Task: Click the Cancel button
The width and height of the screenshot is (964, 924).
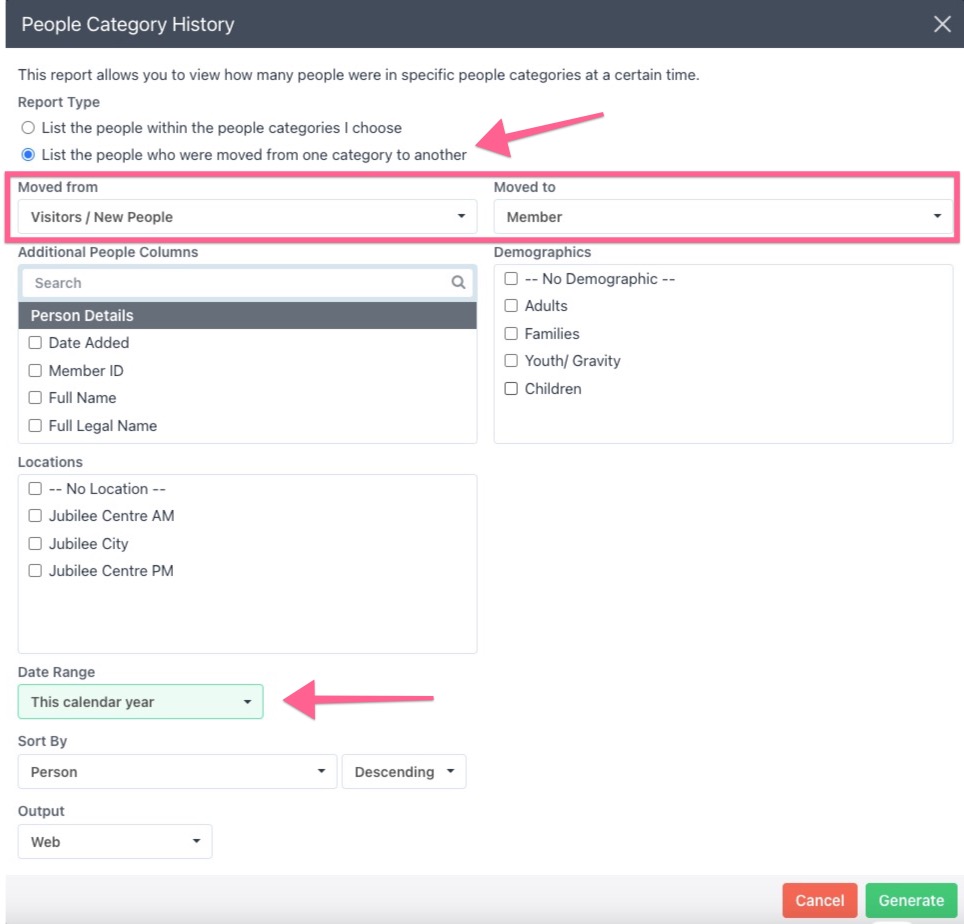Action: [819, 900]
